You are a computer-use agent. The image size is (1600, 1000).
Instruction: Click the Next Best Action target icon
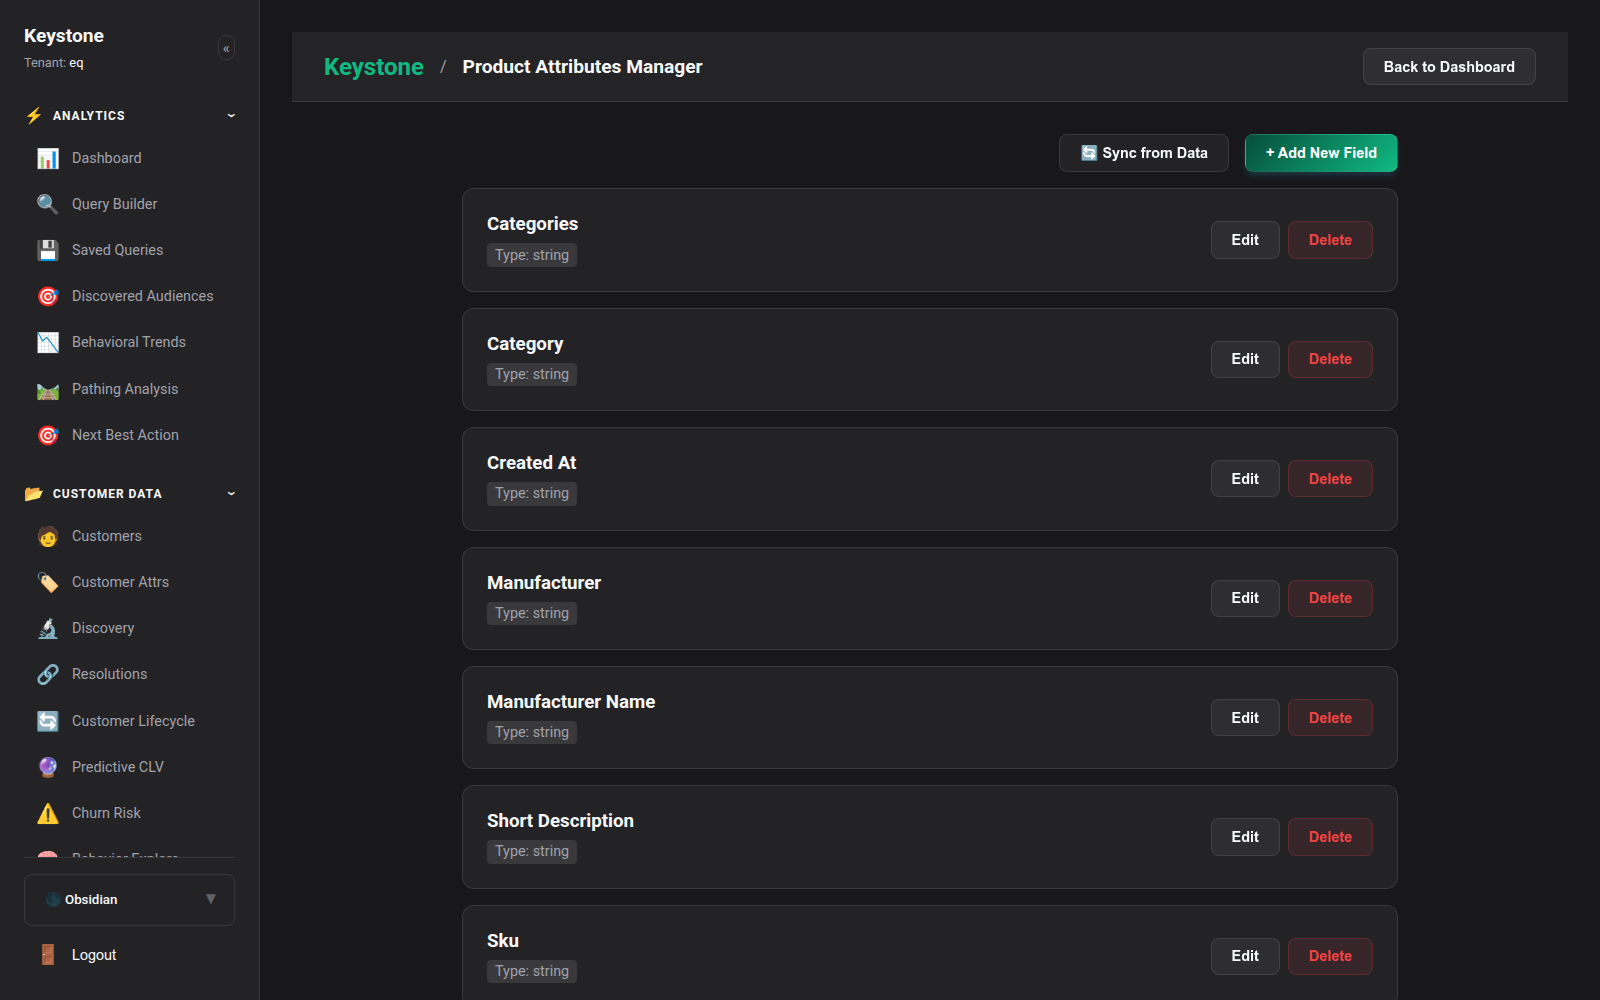(x=48, y=436)
